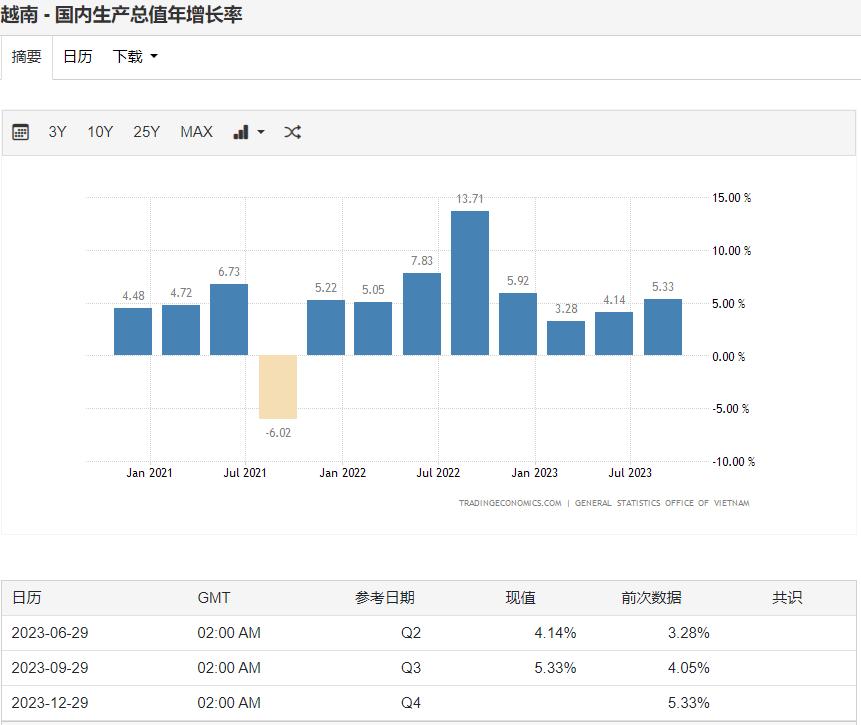Click the bar chart type icon

click(x=243, y=131)
